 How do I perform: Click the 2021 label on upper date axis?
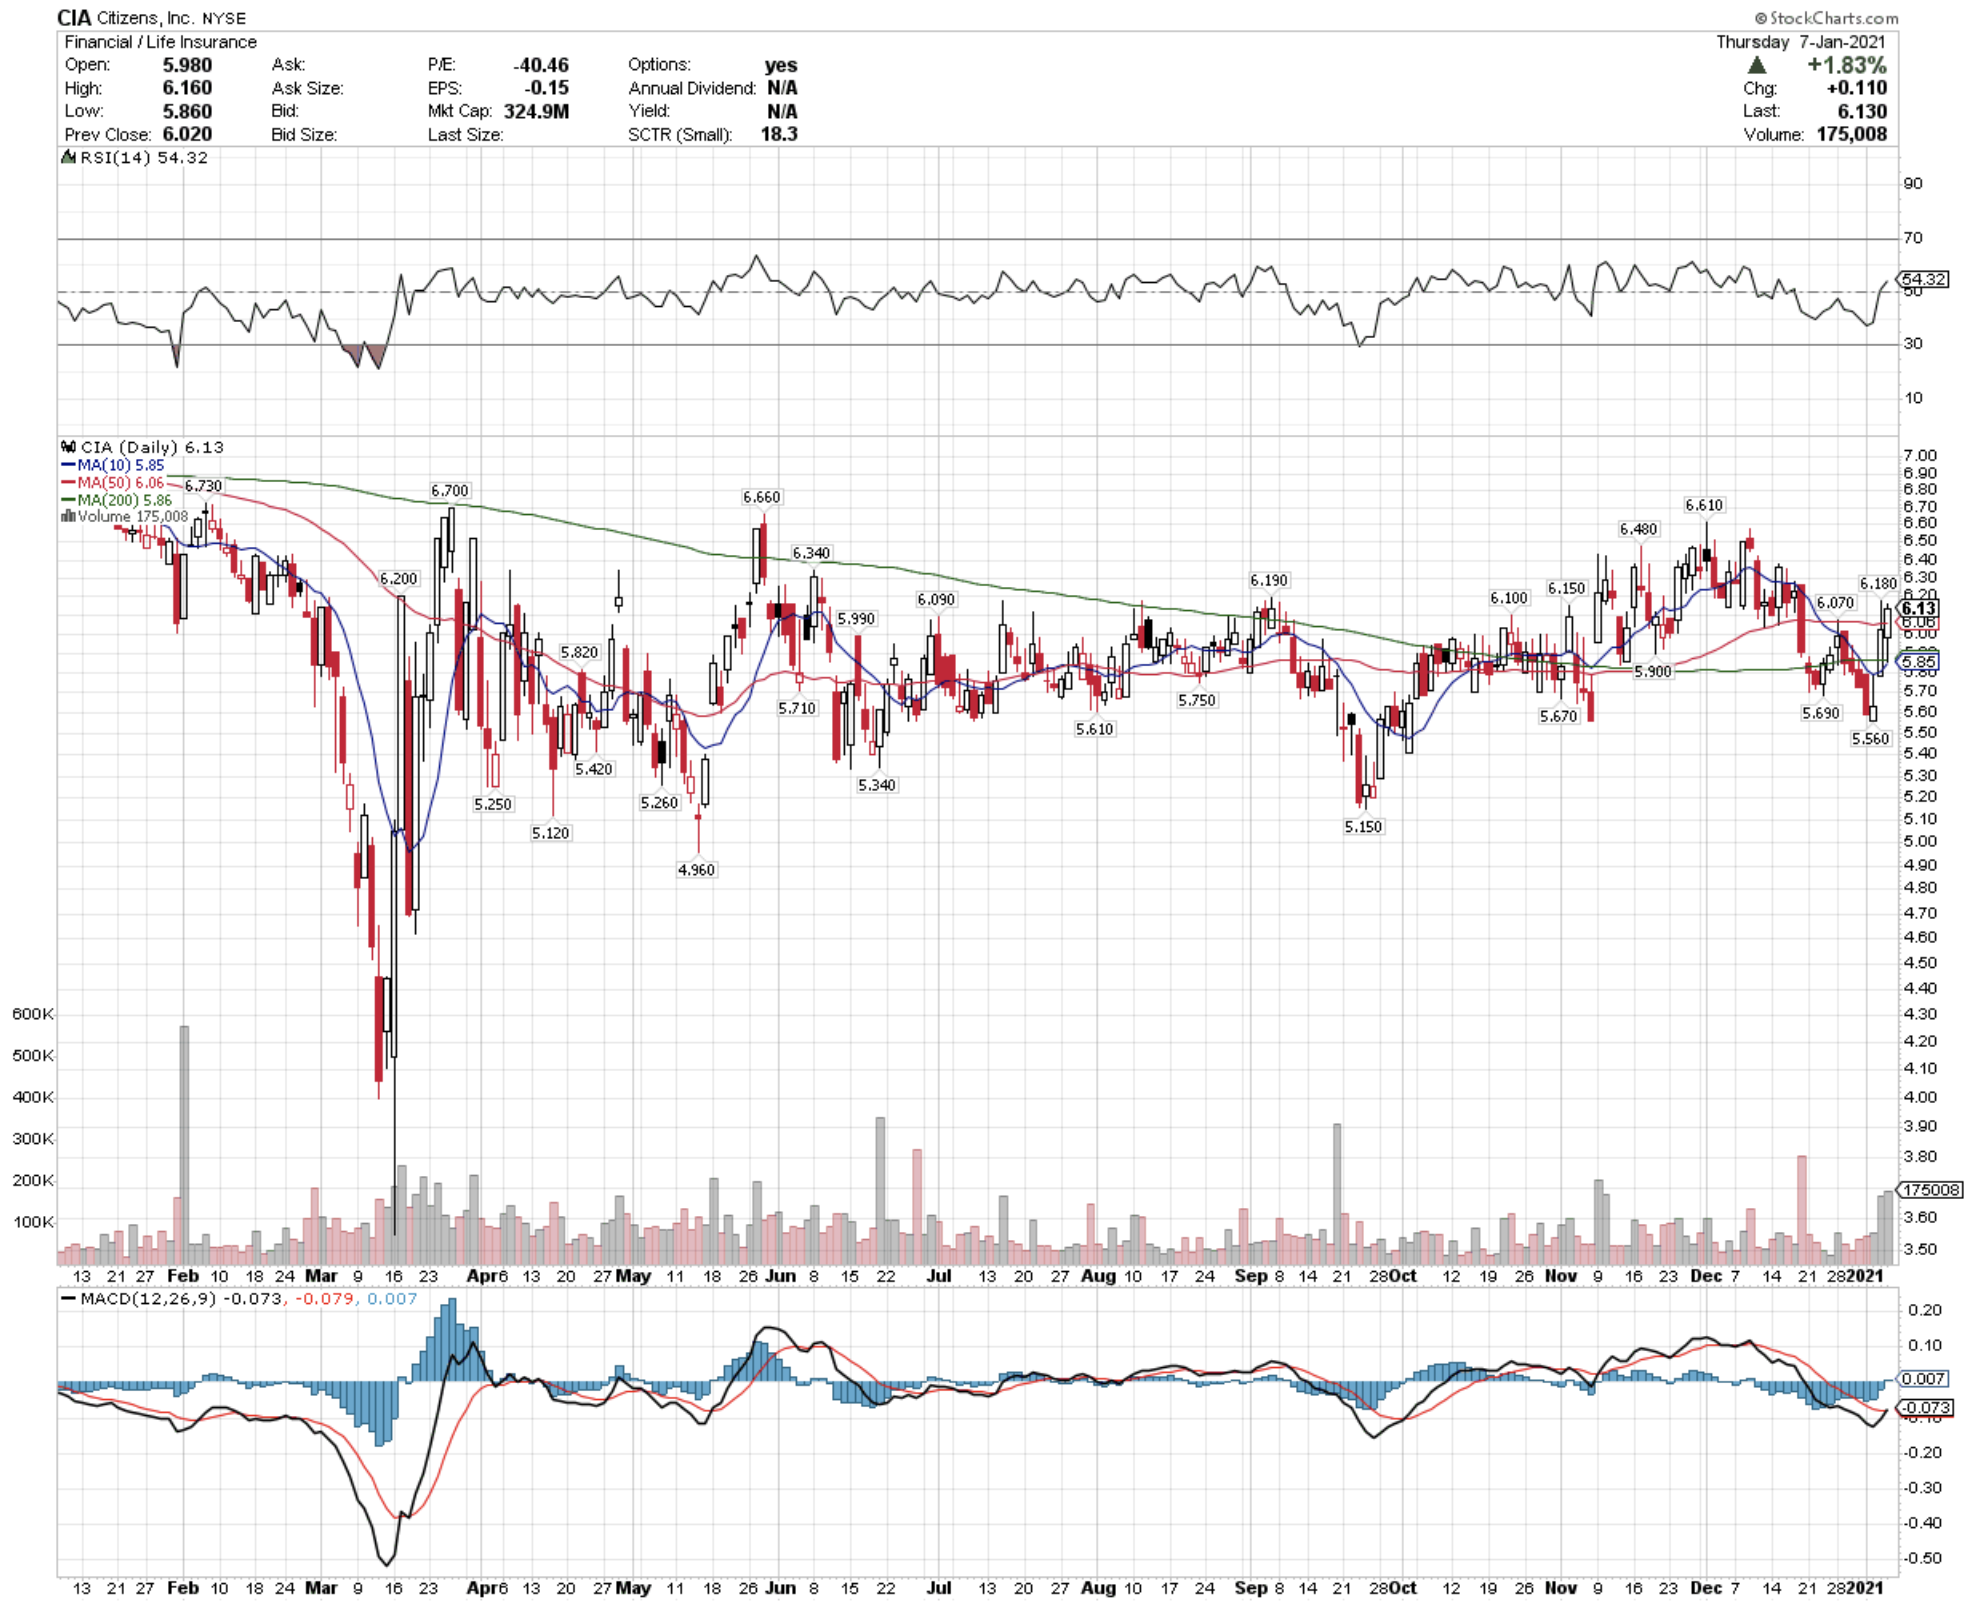[x=1865, y=1276]
